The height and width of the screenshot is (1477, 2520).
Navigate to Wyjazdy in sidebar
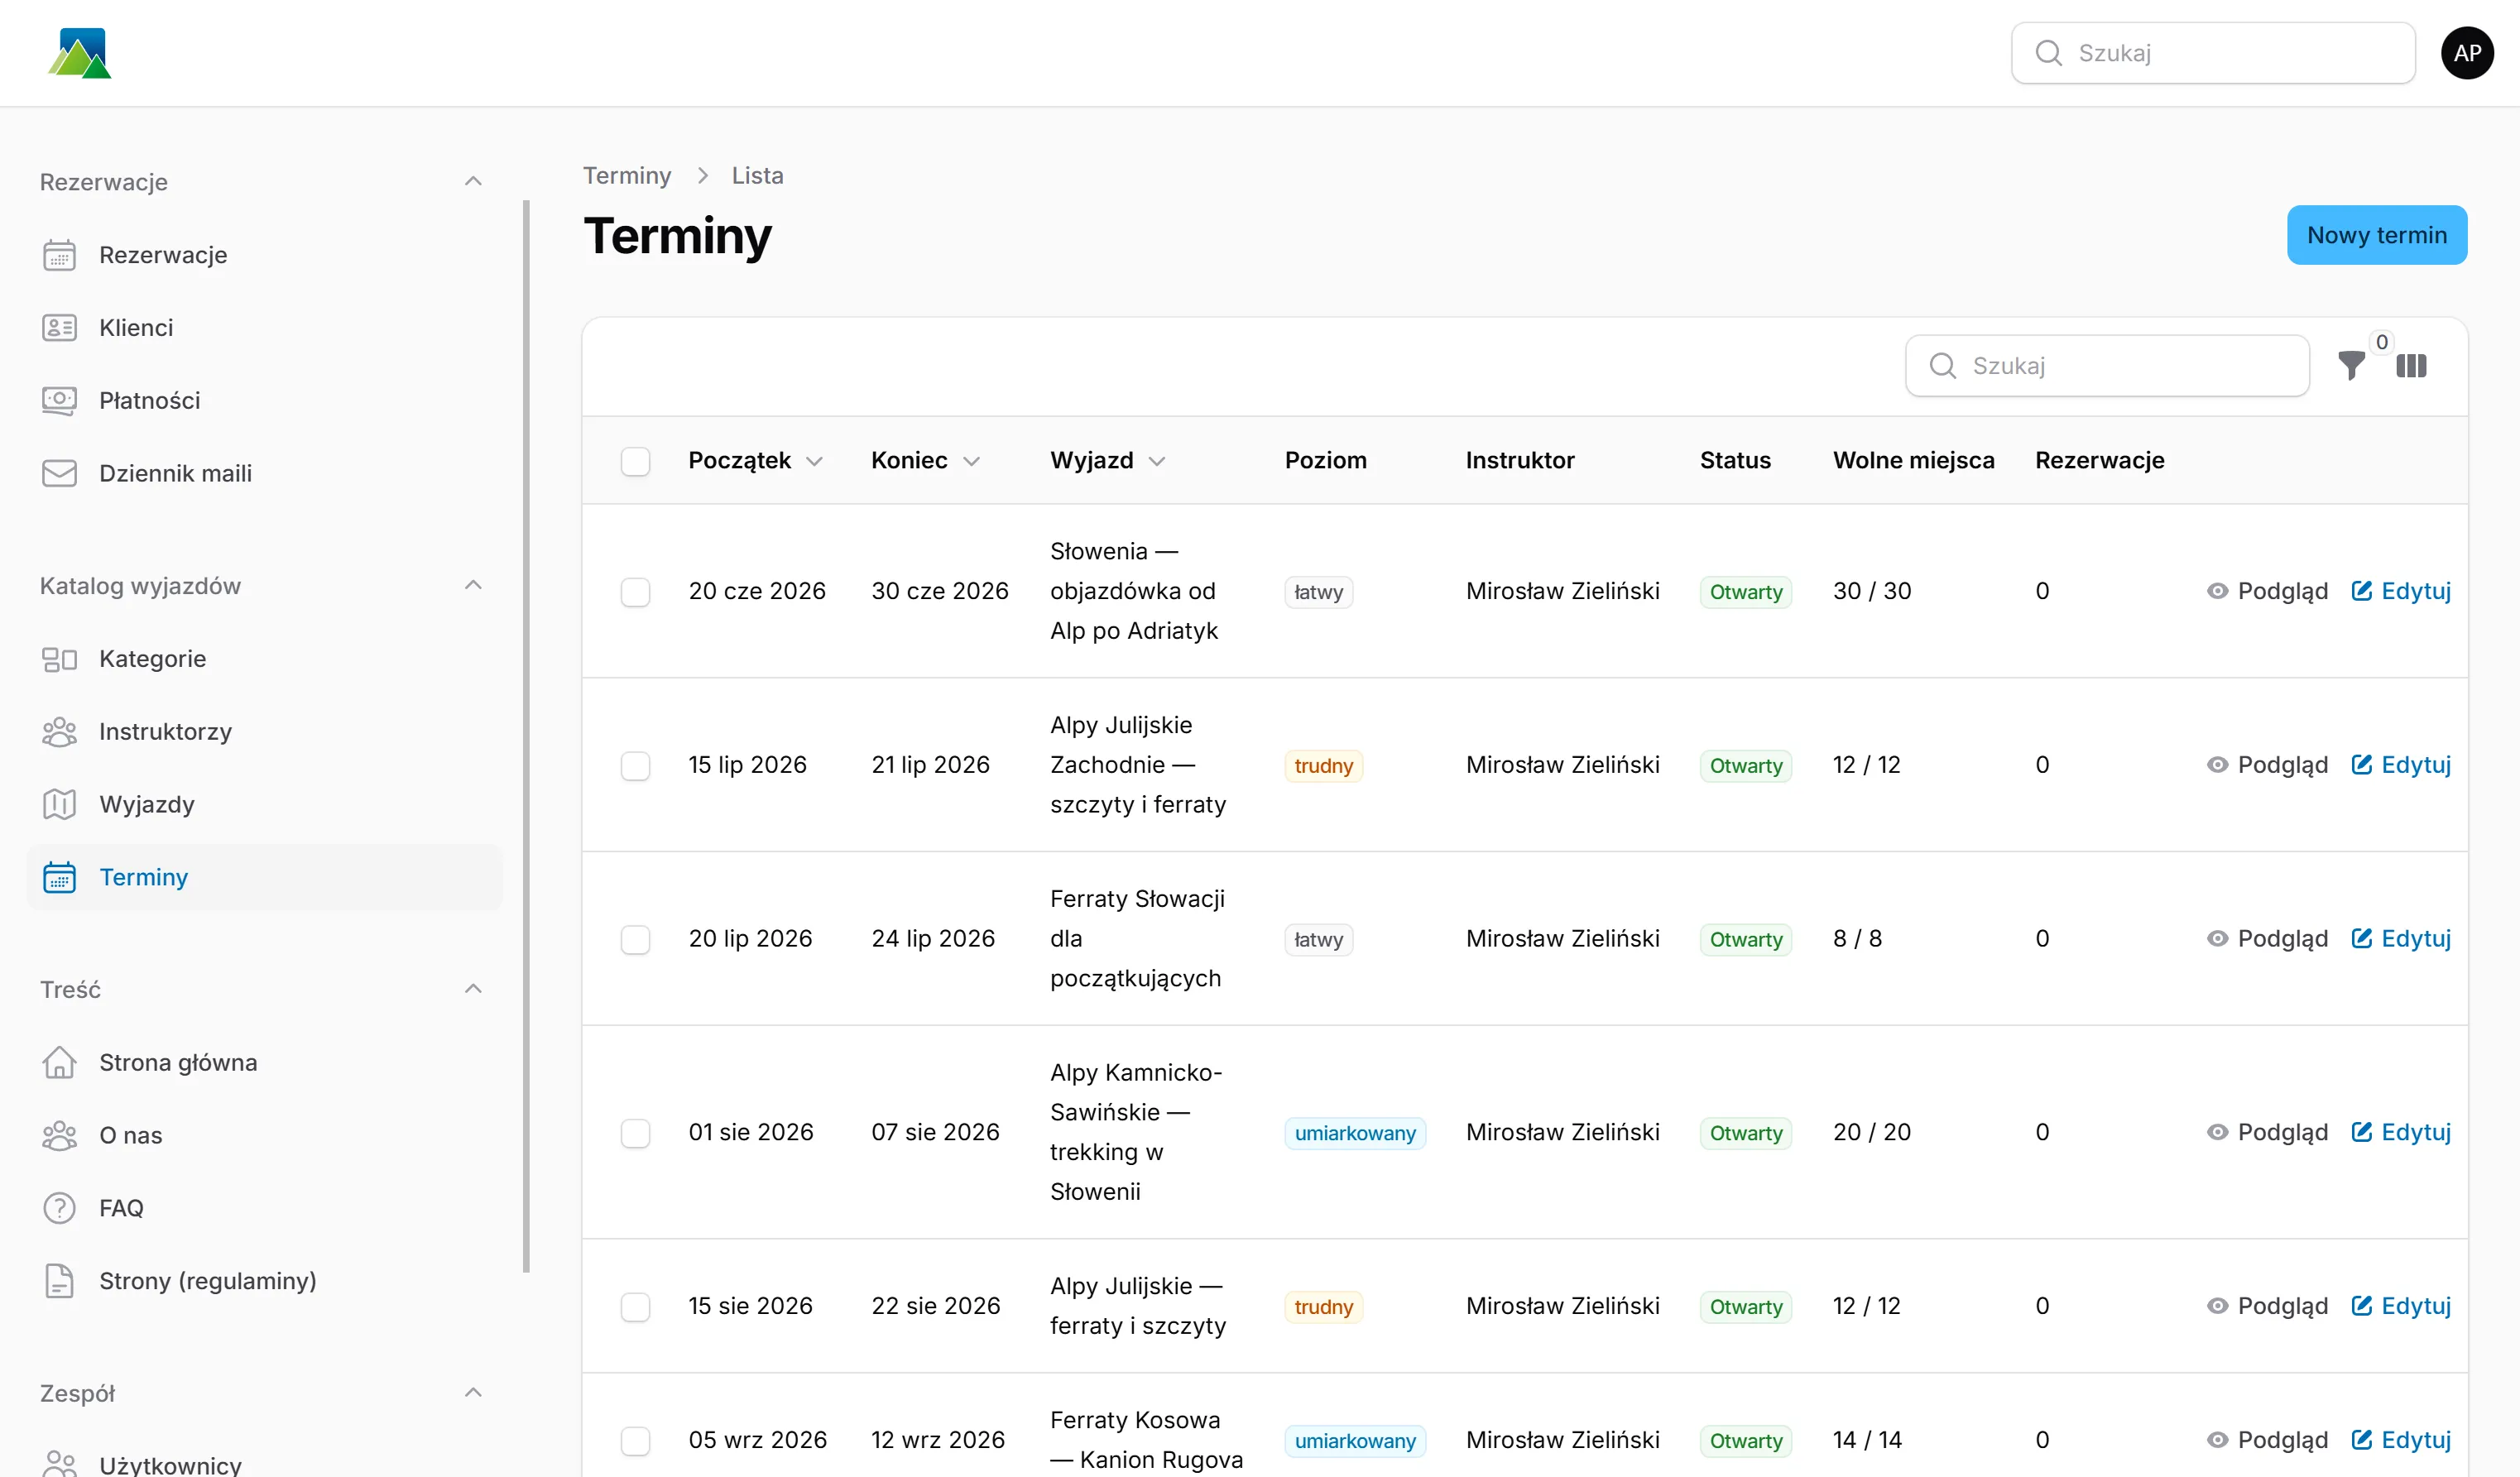[265, 804]
